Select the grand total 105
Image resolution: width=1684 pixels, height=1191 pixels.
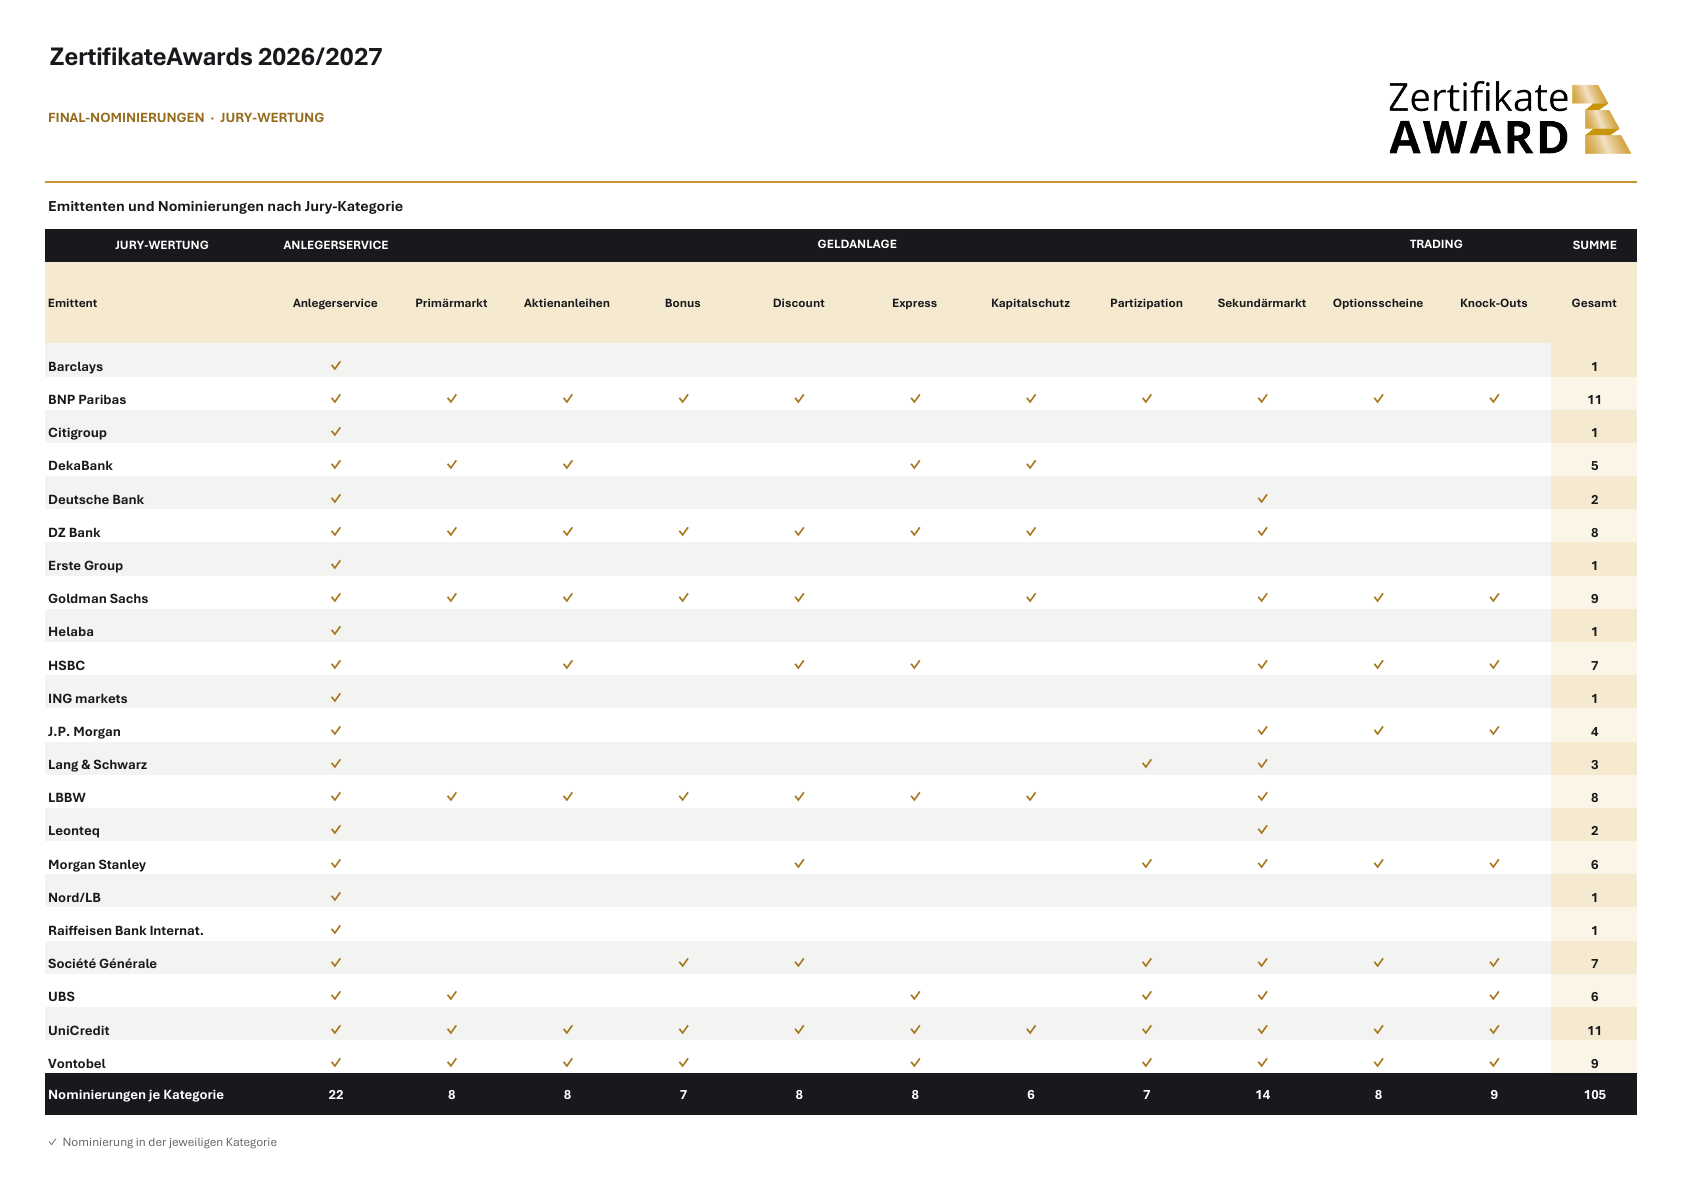coord(1595,1095)
